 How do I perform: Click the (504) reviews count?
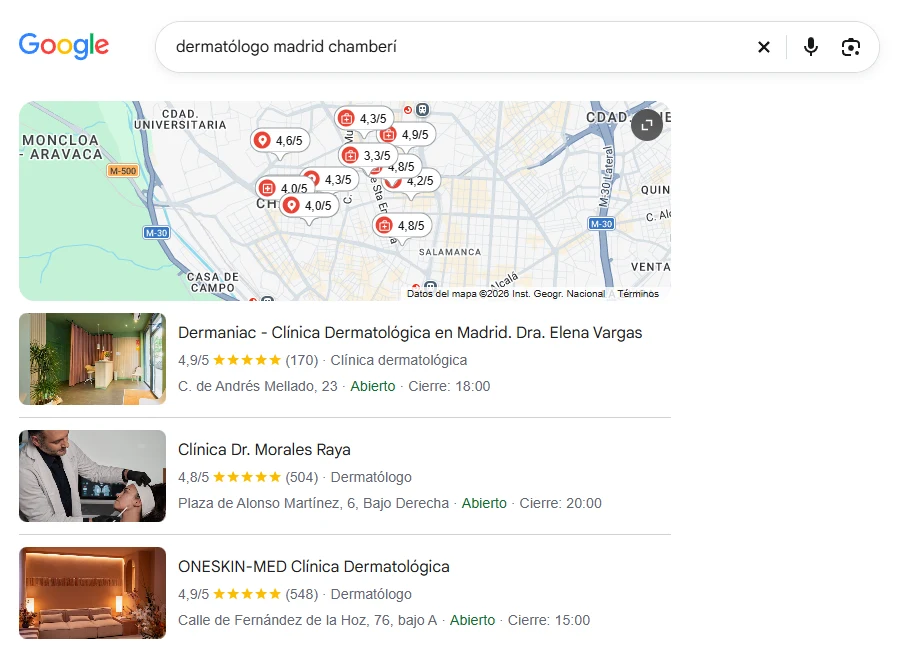pos(301,478)
